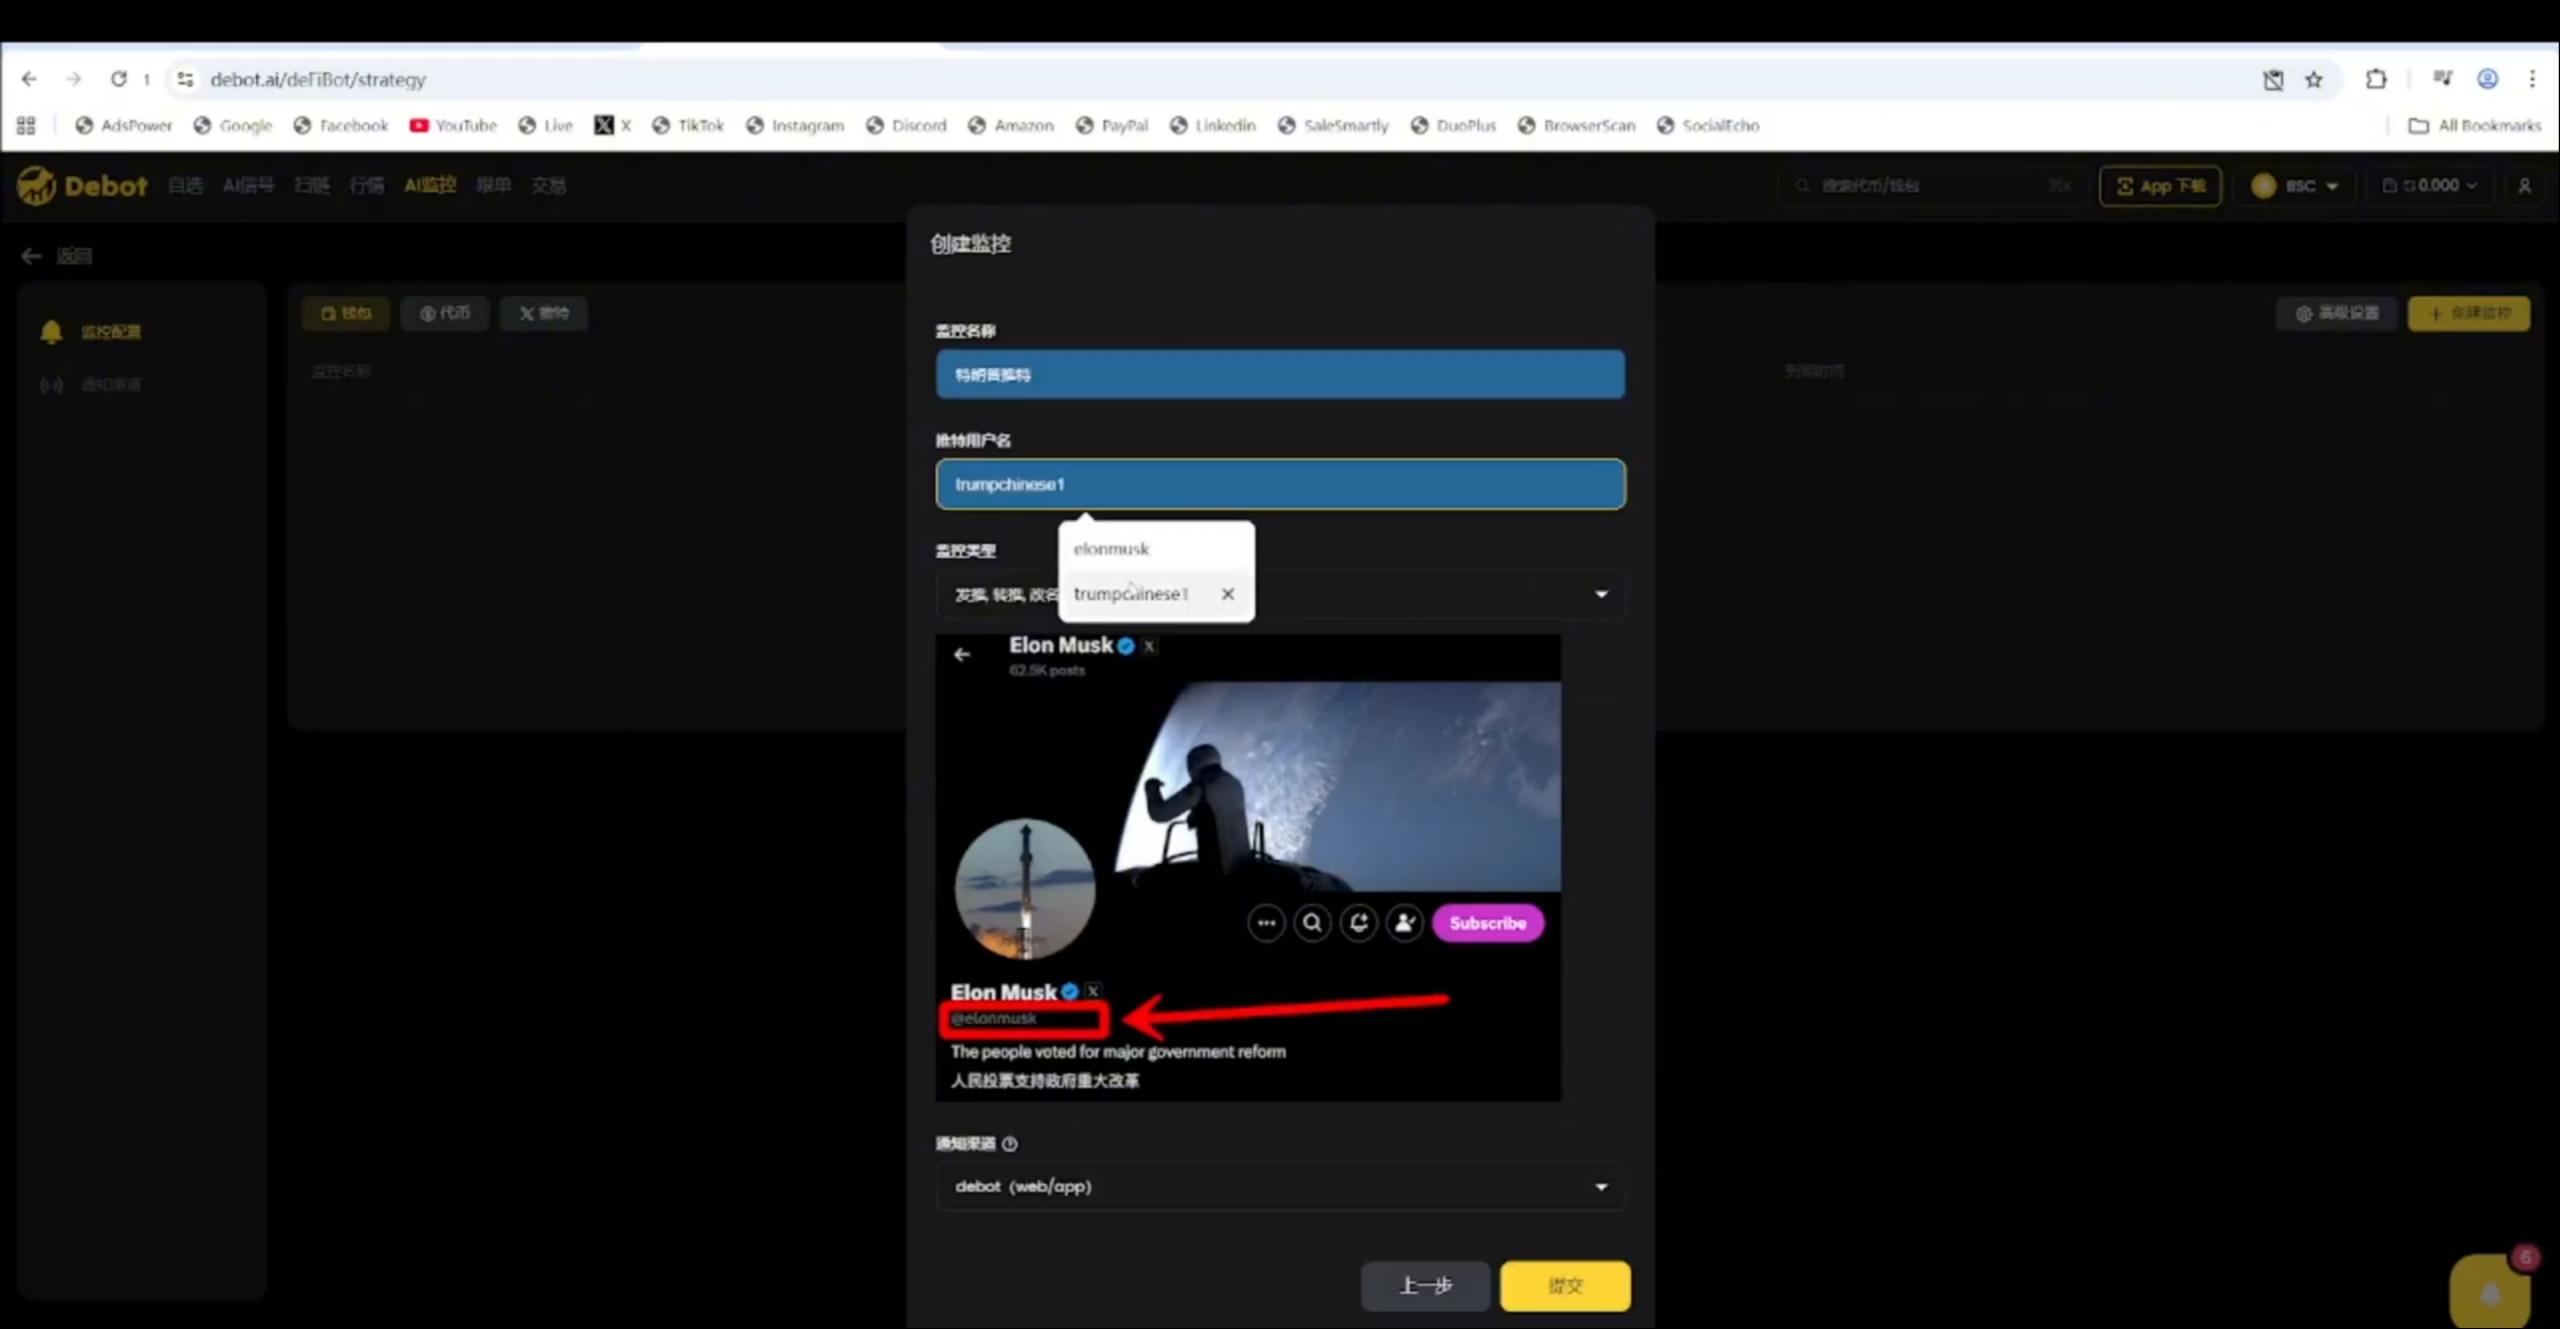Expand the debot (web/app) channel dropdown
Image resolution: width=2560 pixels, height=1329 pixels.
(x=1601, y=1187)
